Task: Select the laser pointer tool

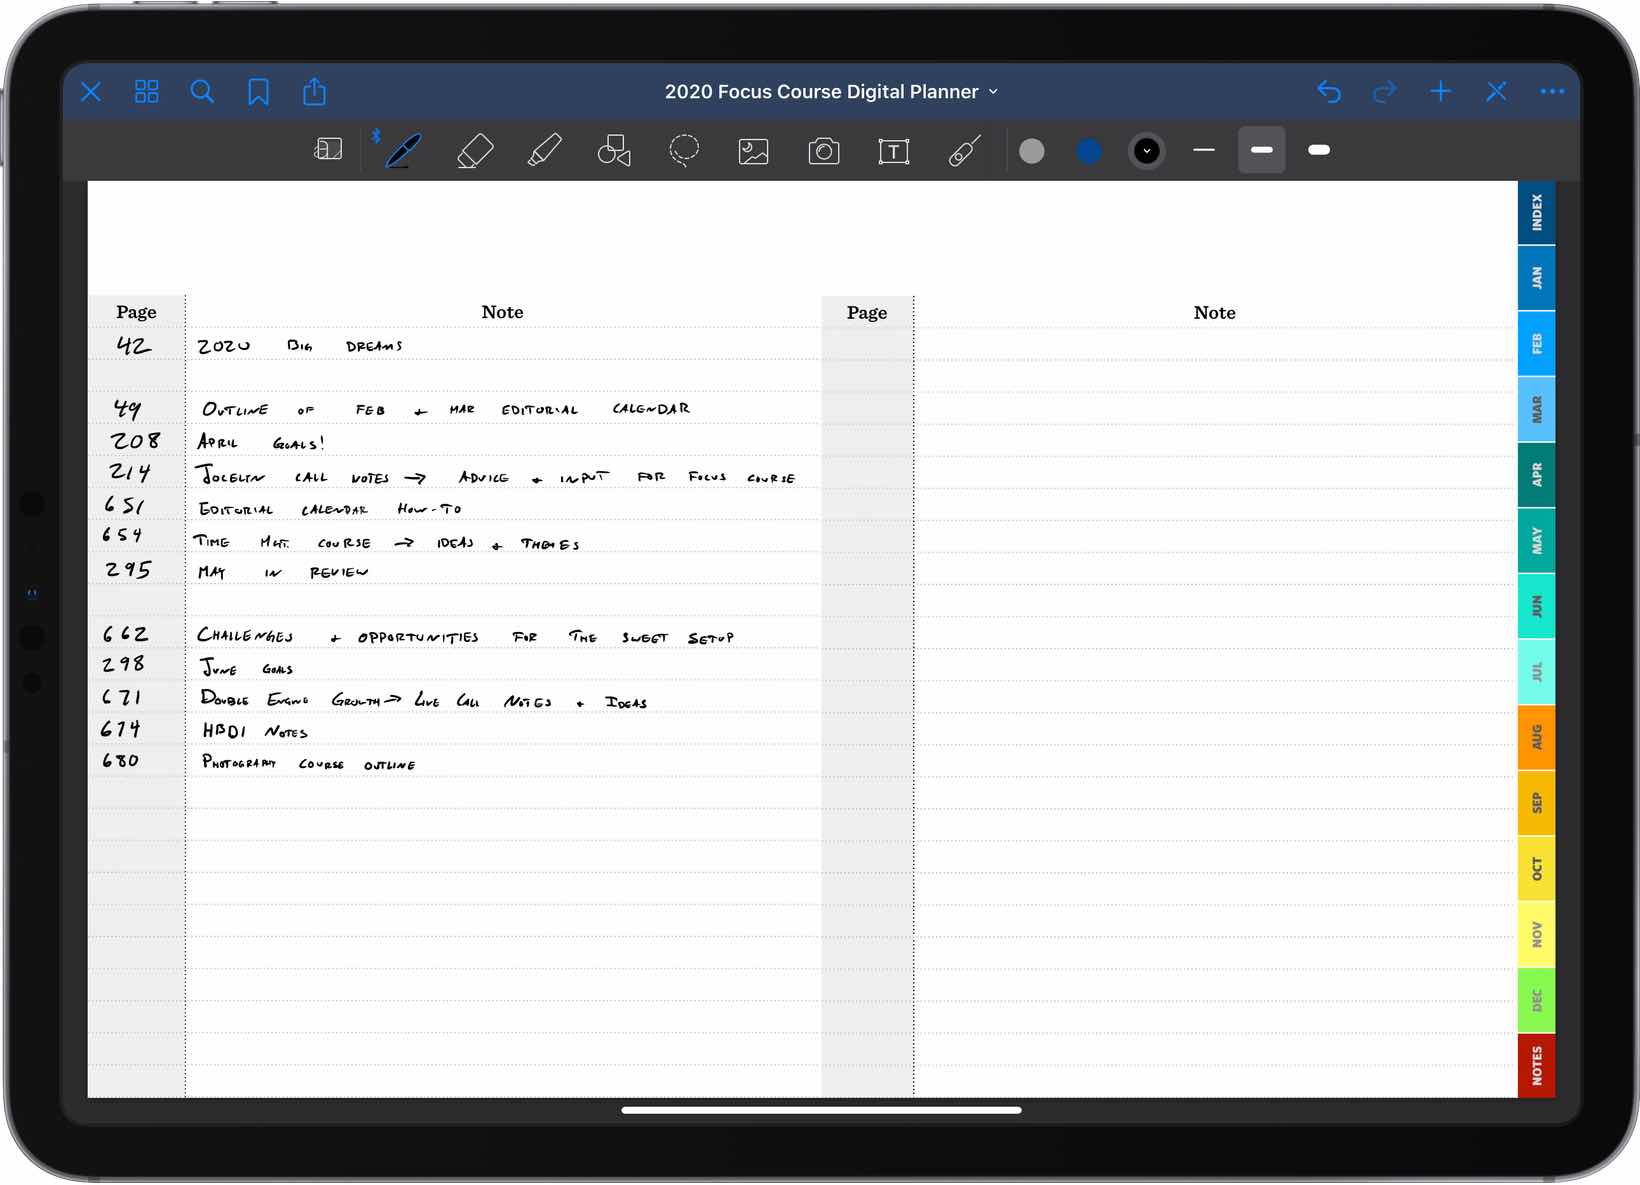Action: (964, 151)
